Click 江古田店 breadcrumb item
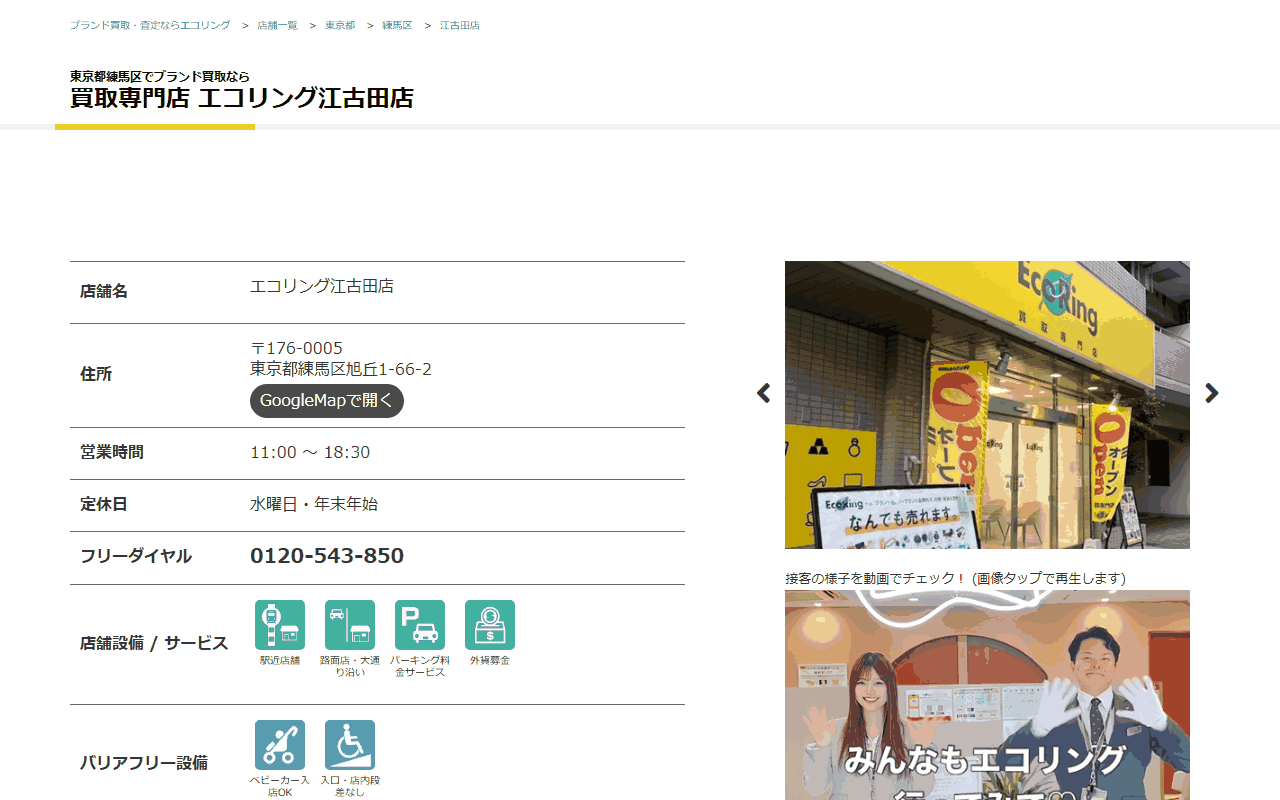The width and height of the screenshot is (1280, 800). point(460,25)
